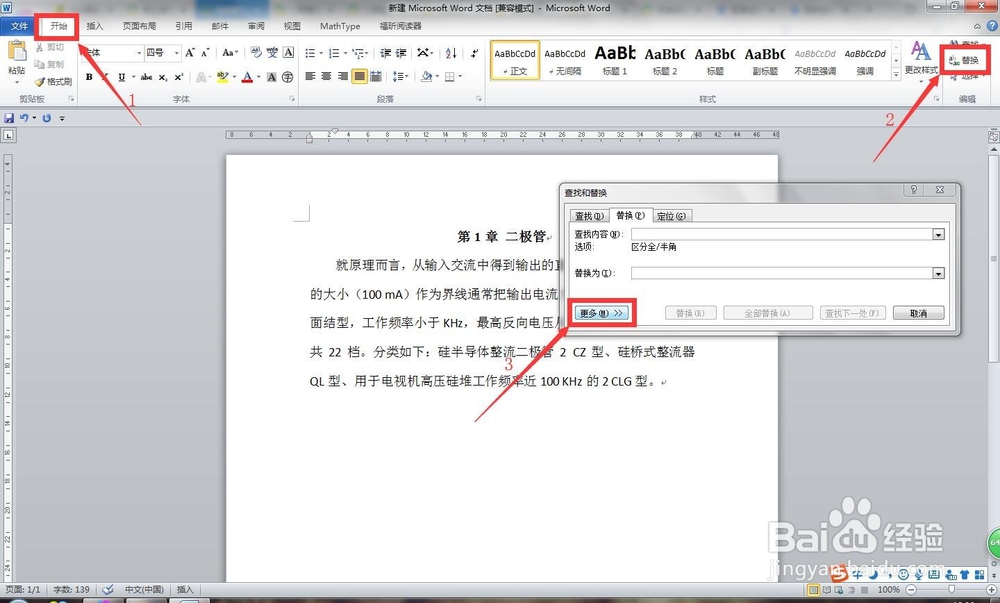The height and width of the screenshot is (603, 1000).
Task: Open the line spacing dropdown
Action: click(x=401, y=76)
